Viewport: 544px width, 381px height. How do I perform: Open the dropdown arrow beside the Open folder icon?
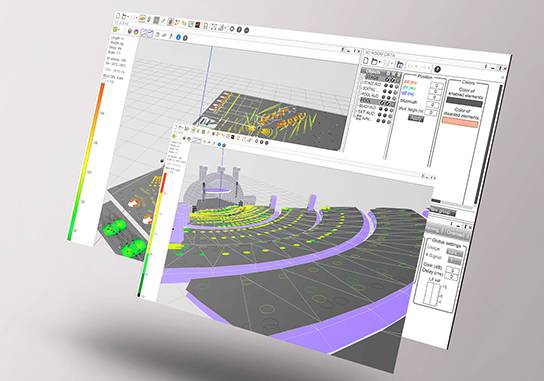coord(380,63)
